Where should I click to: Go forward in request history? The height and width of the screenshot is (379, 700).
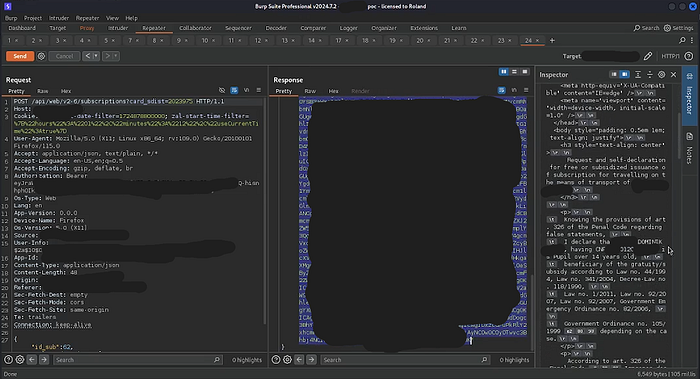click(107, 56)
